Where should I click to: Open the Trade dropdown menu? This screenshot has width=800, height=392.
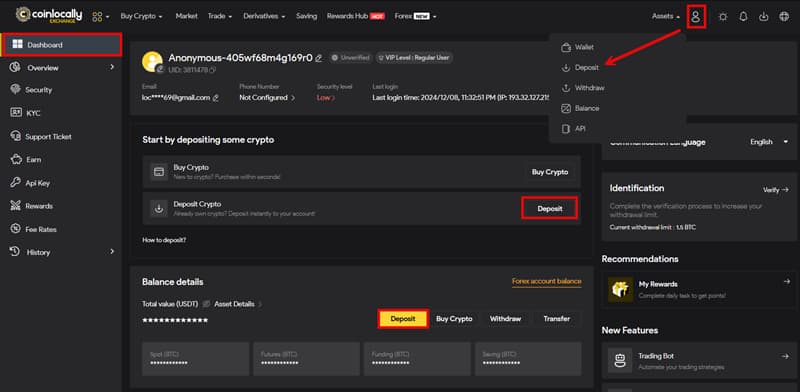tap(220, 16)
